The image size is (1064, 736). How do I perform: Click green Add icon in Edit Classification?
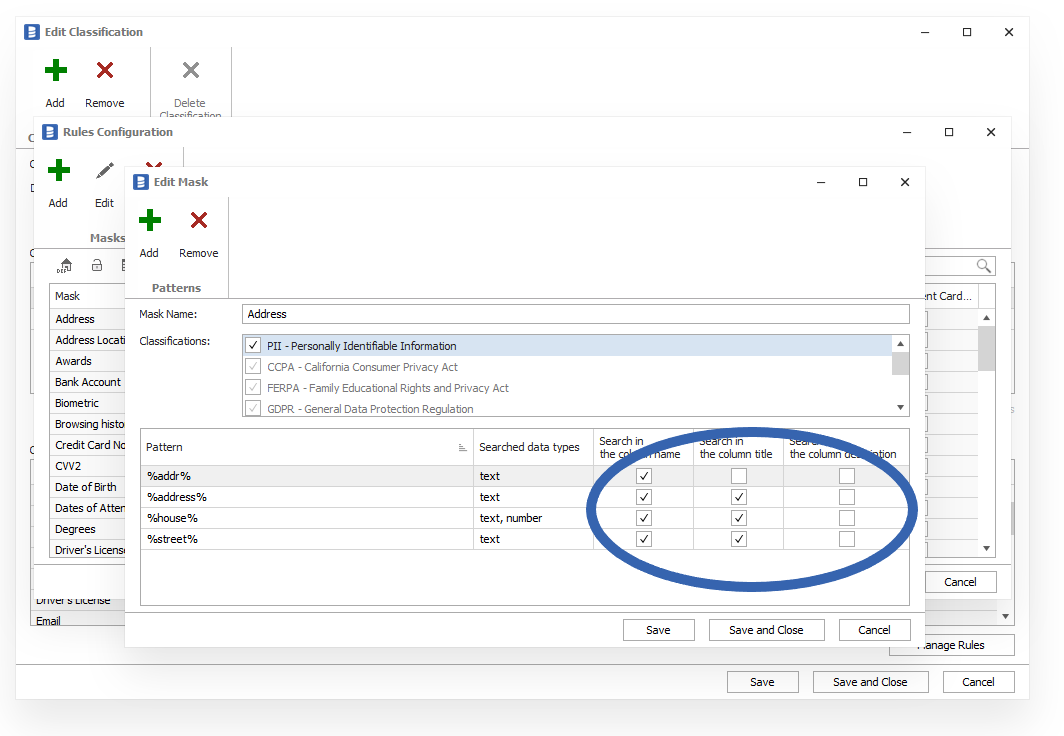click(x=55, y=71)
